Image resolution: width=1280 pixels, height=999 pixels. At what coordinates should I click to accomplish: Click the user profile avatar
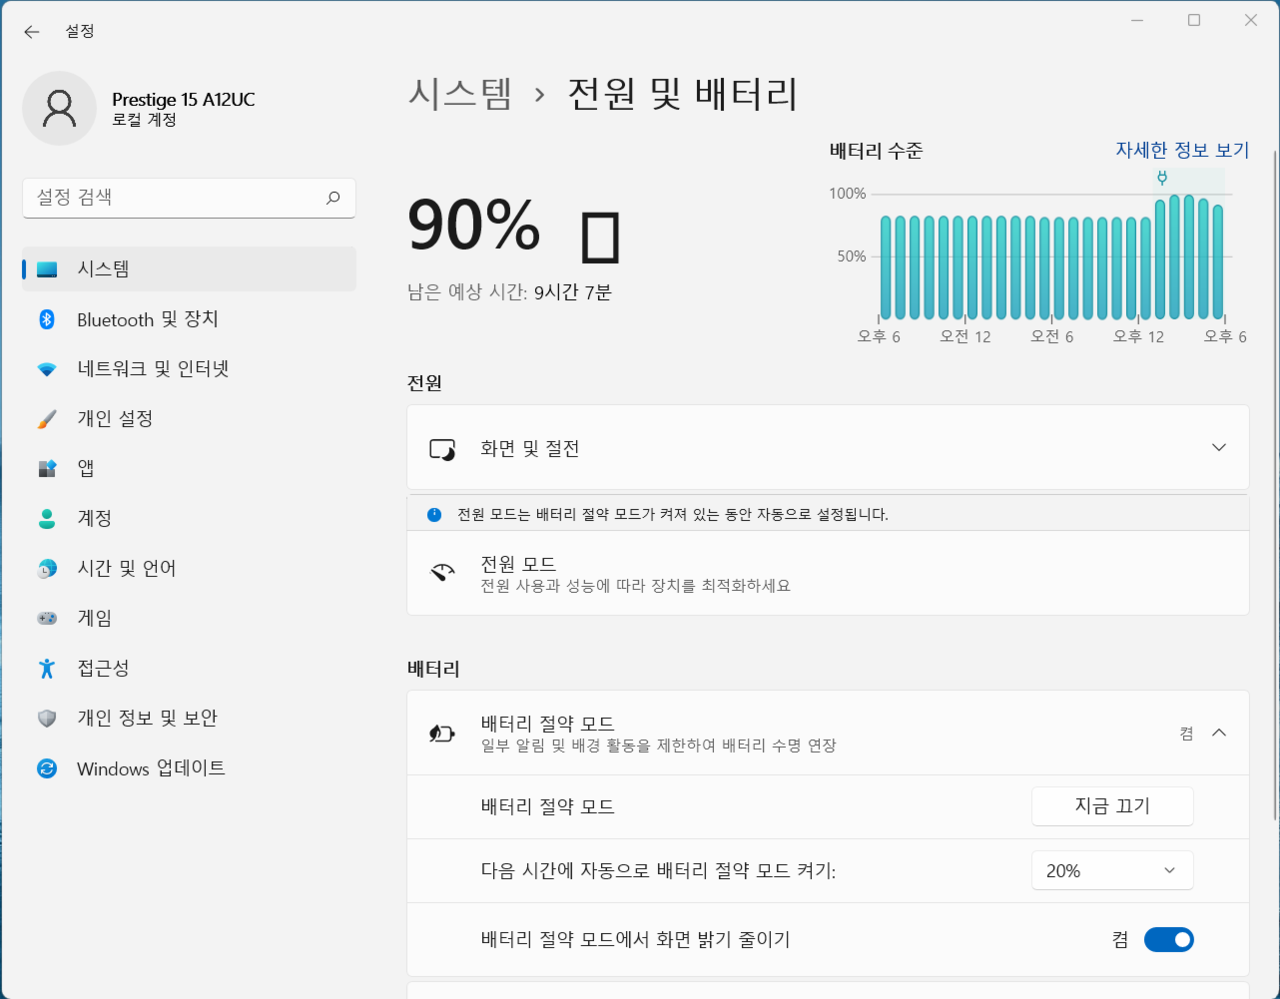click(59, 108)
